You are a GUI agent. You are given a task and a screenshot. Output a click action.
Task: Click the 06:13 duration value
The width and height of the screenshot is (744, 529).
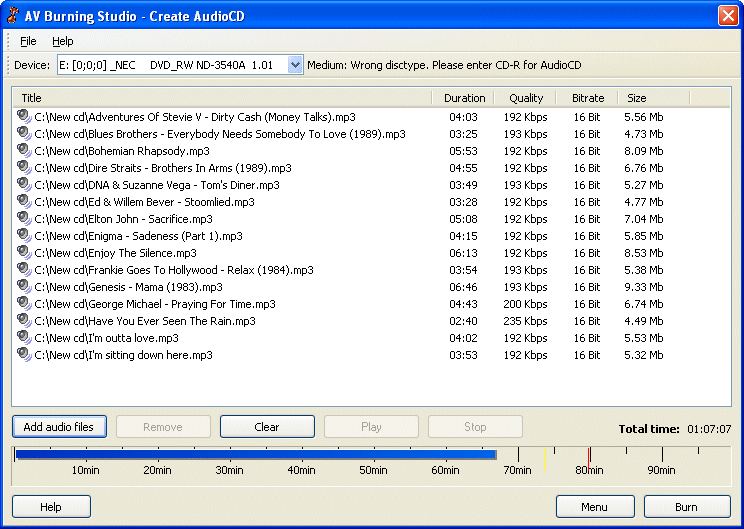pyautogui.click(x=463, y=253)
